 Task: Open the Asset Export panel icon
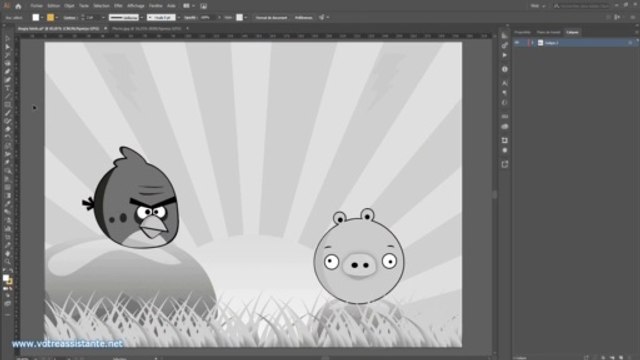click(x=505, y=164)
